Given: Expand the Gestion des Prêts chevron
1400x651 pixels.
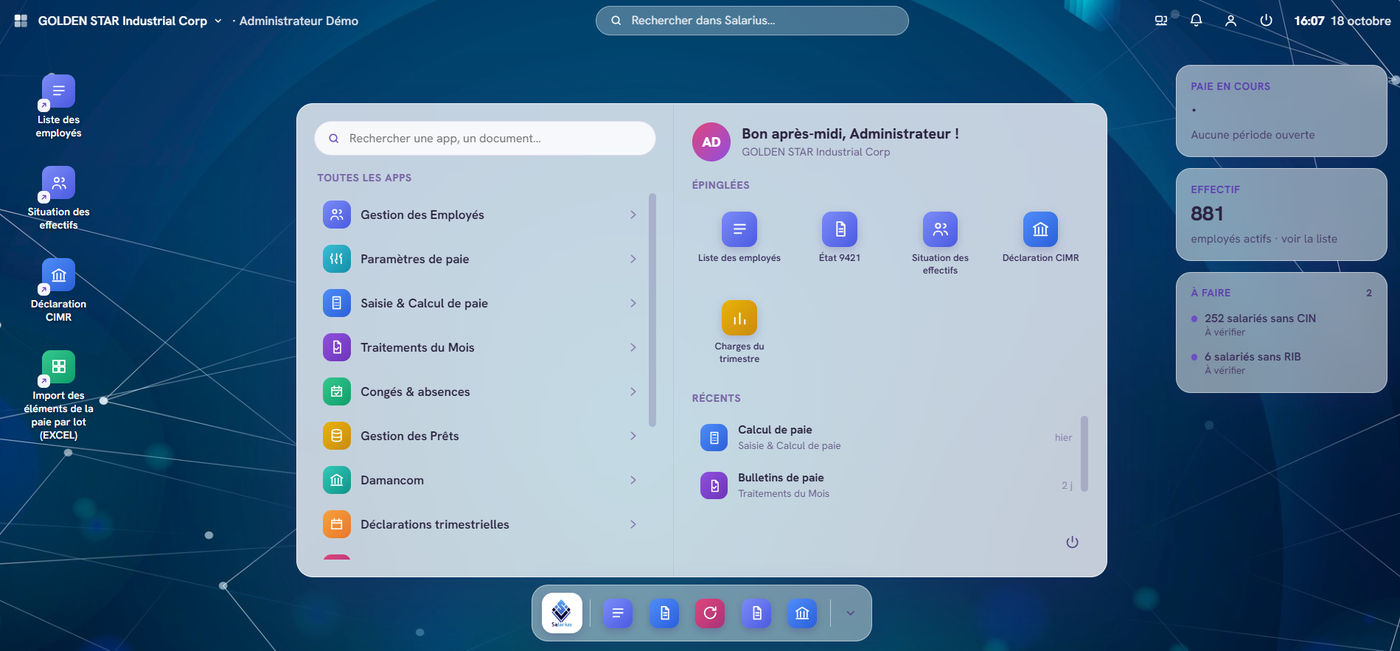Looking at the screenshot, I should 633,436.
